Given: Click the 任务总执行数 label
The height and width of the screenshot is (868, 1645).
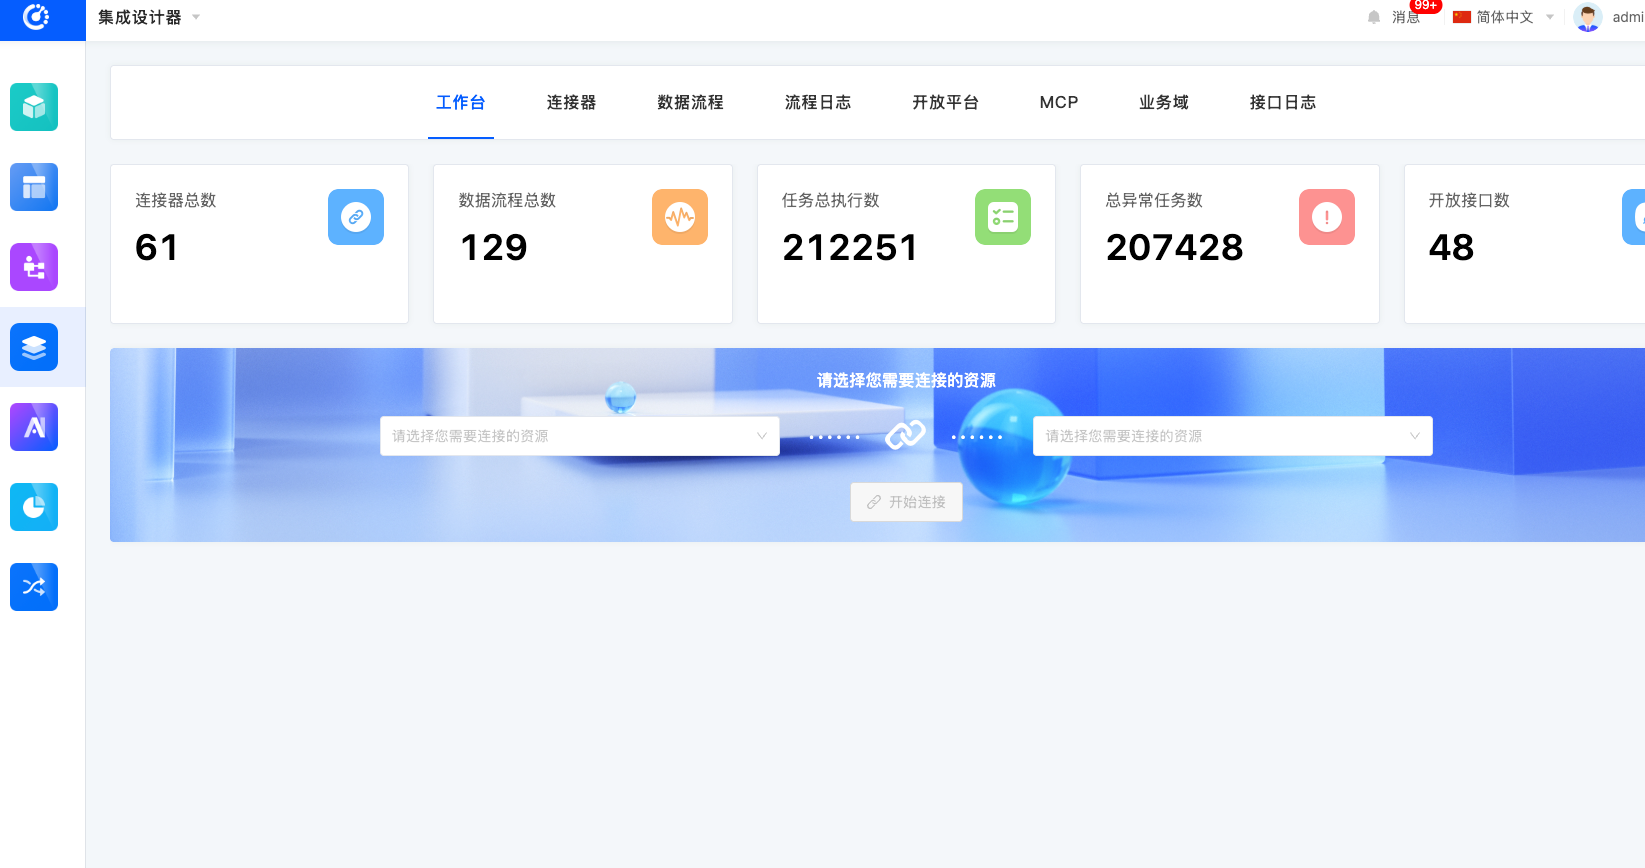Looking at the screenshot, I should point(831,200).
